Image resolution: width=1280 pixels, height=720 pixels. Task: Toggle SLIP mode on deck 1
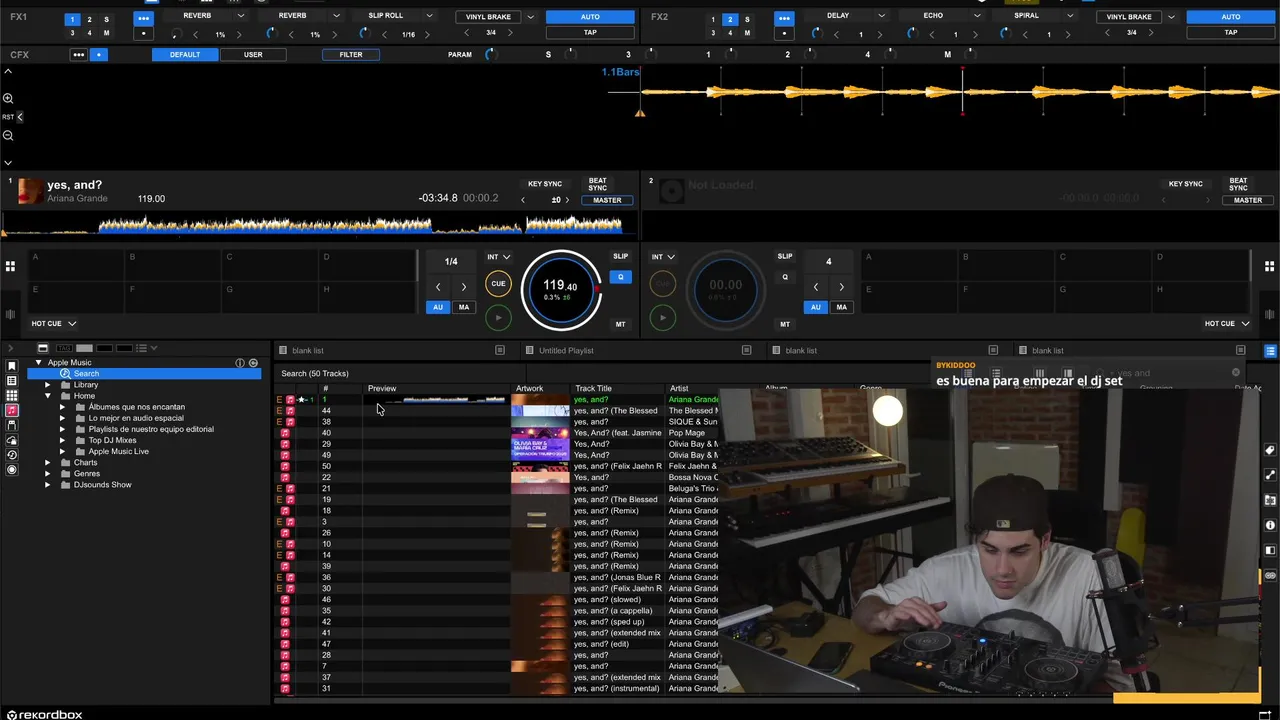pyautogui.click(x=620, y=257)
